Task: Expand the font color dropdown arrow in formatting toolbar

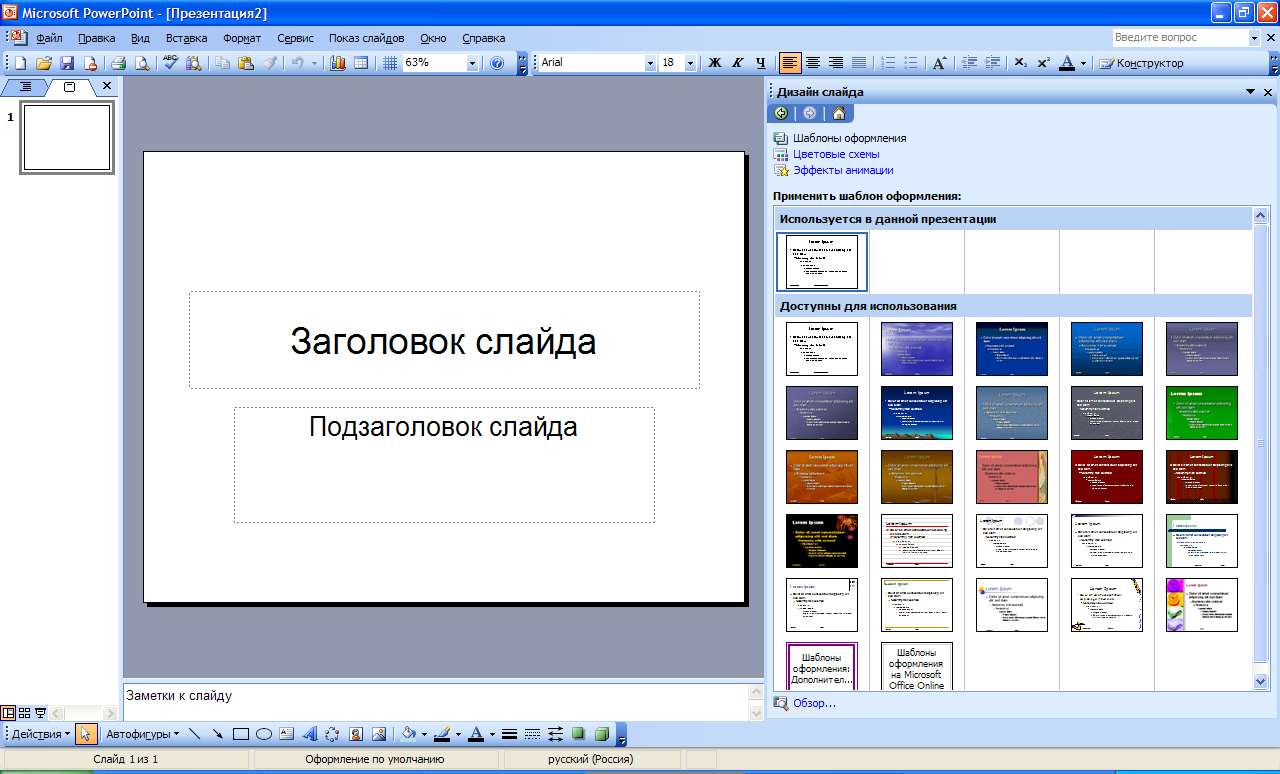Action: tap(1083, 63)
